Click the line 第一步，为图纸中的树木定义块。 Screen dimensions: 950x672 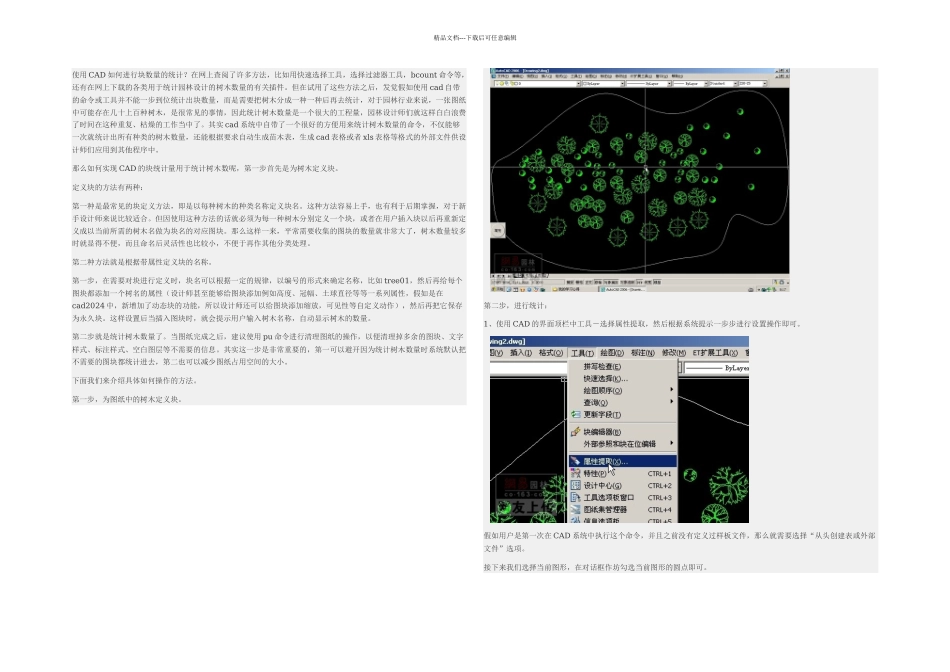click(127, 399)
